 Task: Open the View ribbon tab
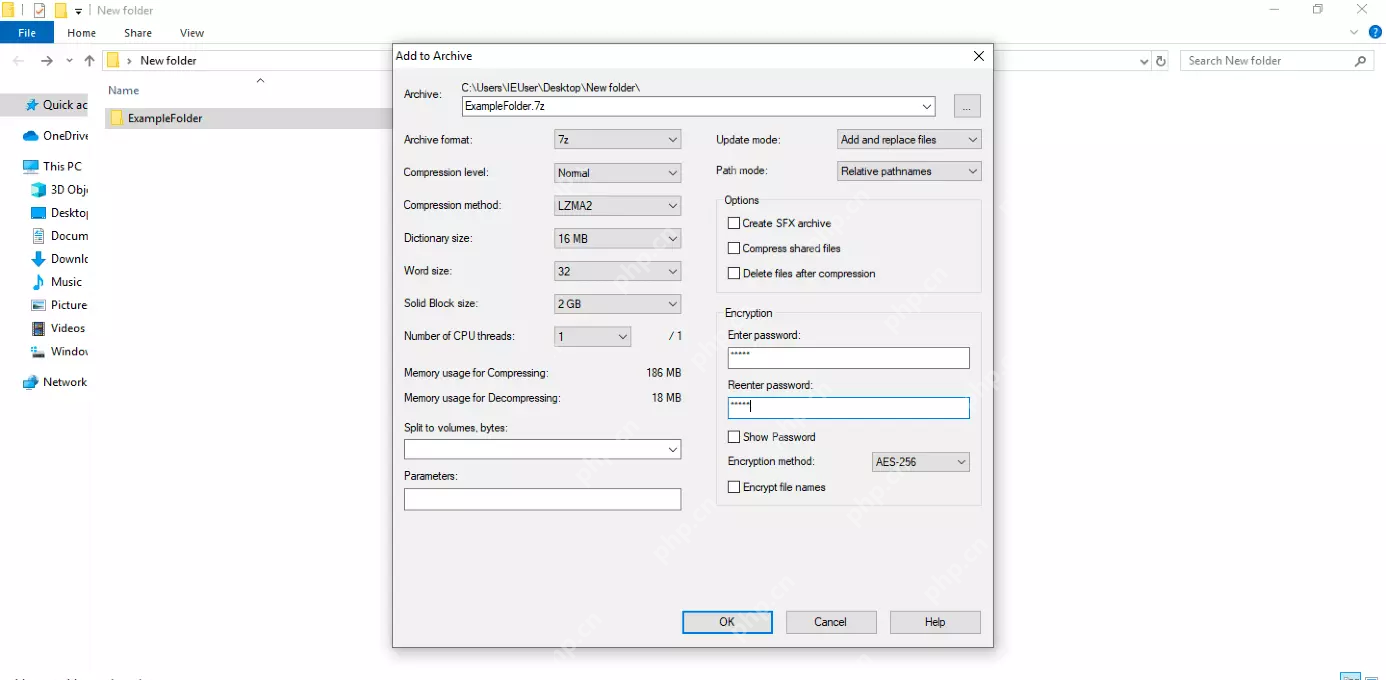pyautogui.click(x=192, y=33)
